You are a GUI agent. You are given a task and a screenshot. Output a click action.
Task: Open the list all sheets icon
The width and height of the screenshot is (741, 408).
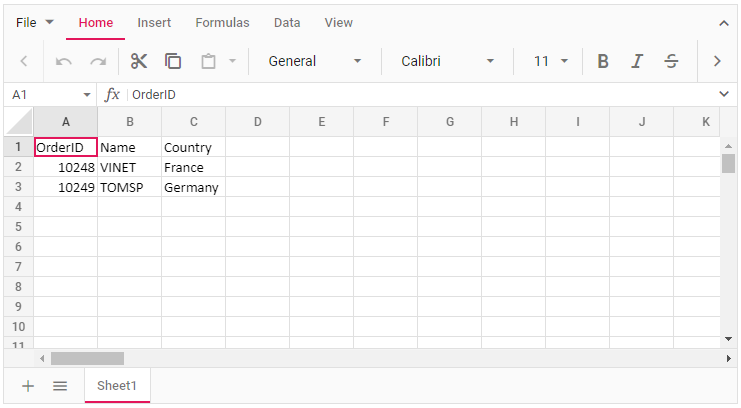coord(60,385)
